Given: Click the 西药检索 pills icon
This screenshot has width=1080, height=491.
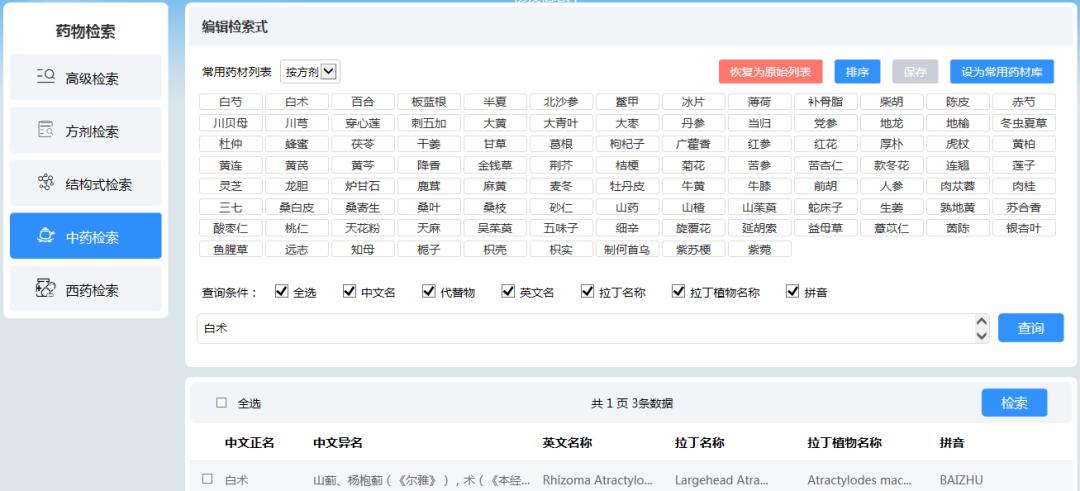Looking at the screenshot, I should pyautogui.click(x=45, y=289).
